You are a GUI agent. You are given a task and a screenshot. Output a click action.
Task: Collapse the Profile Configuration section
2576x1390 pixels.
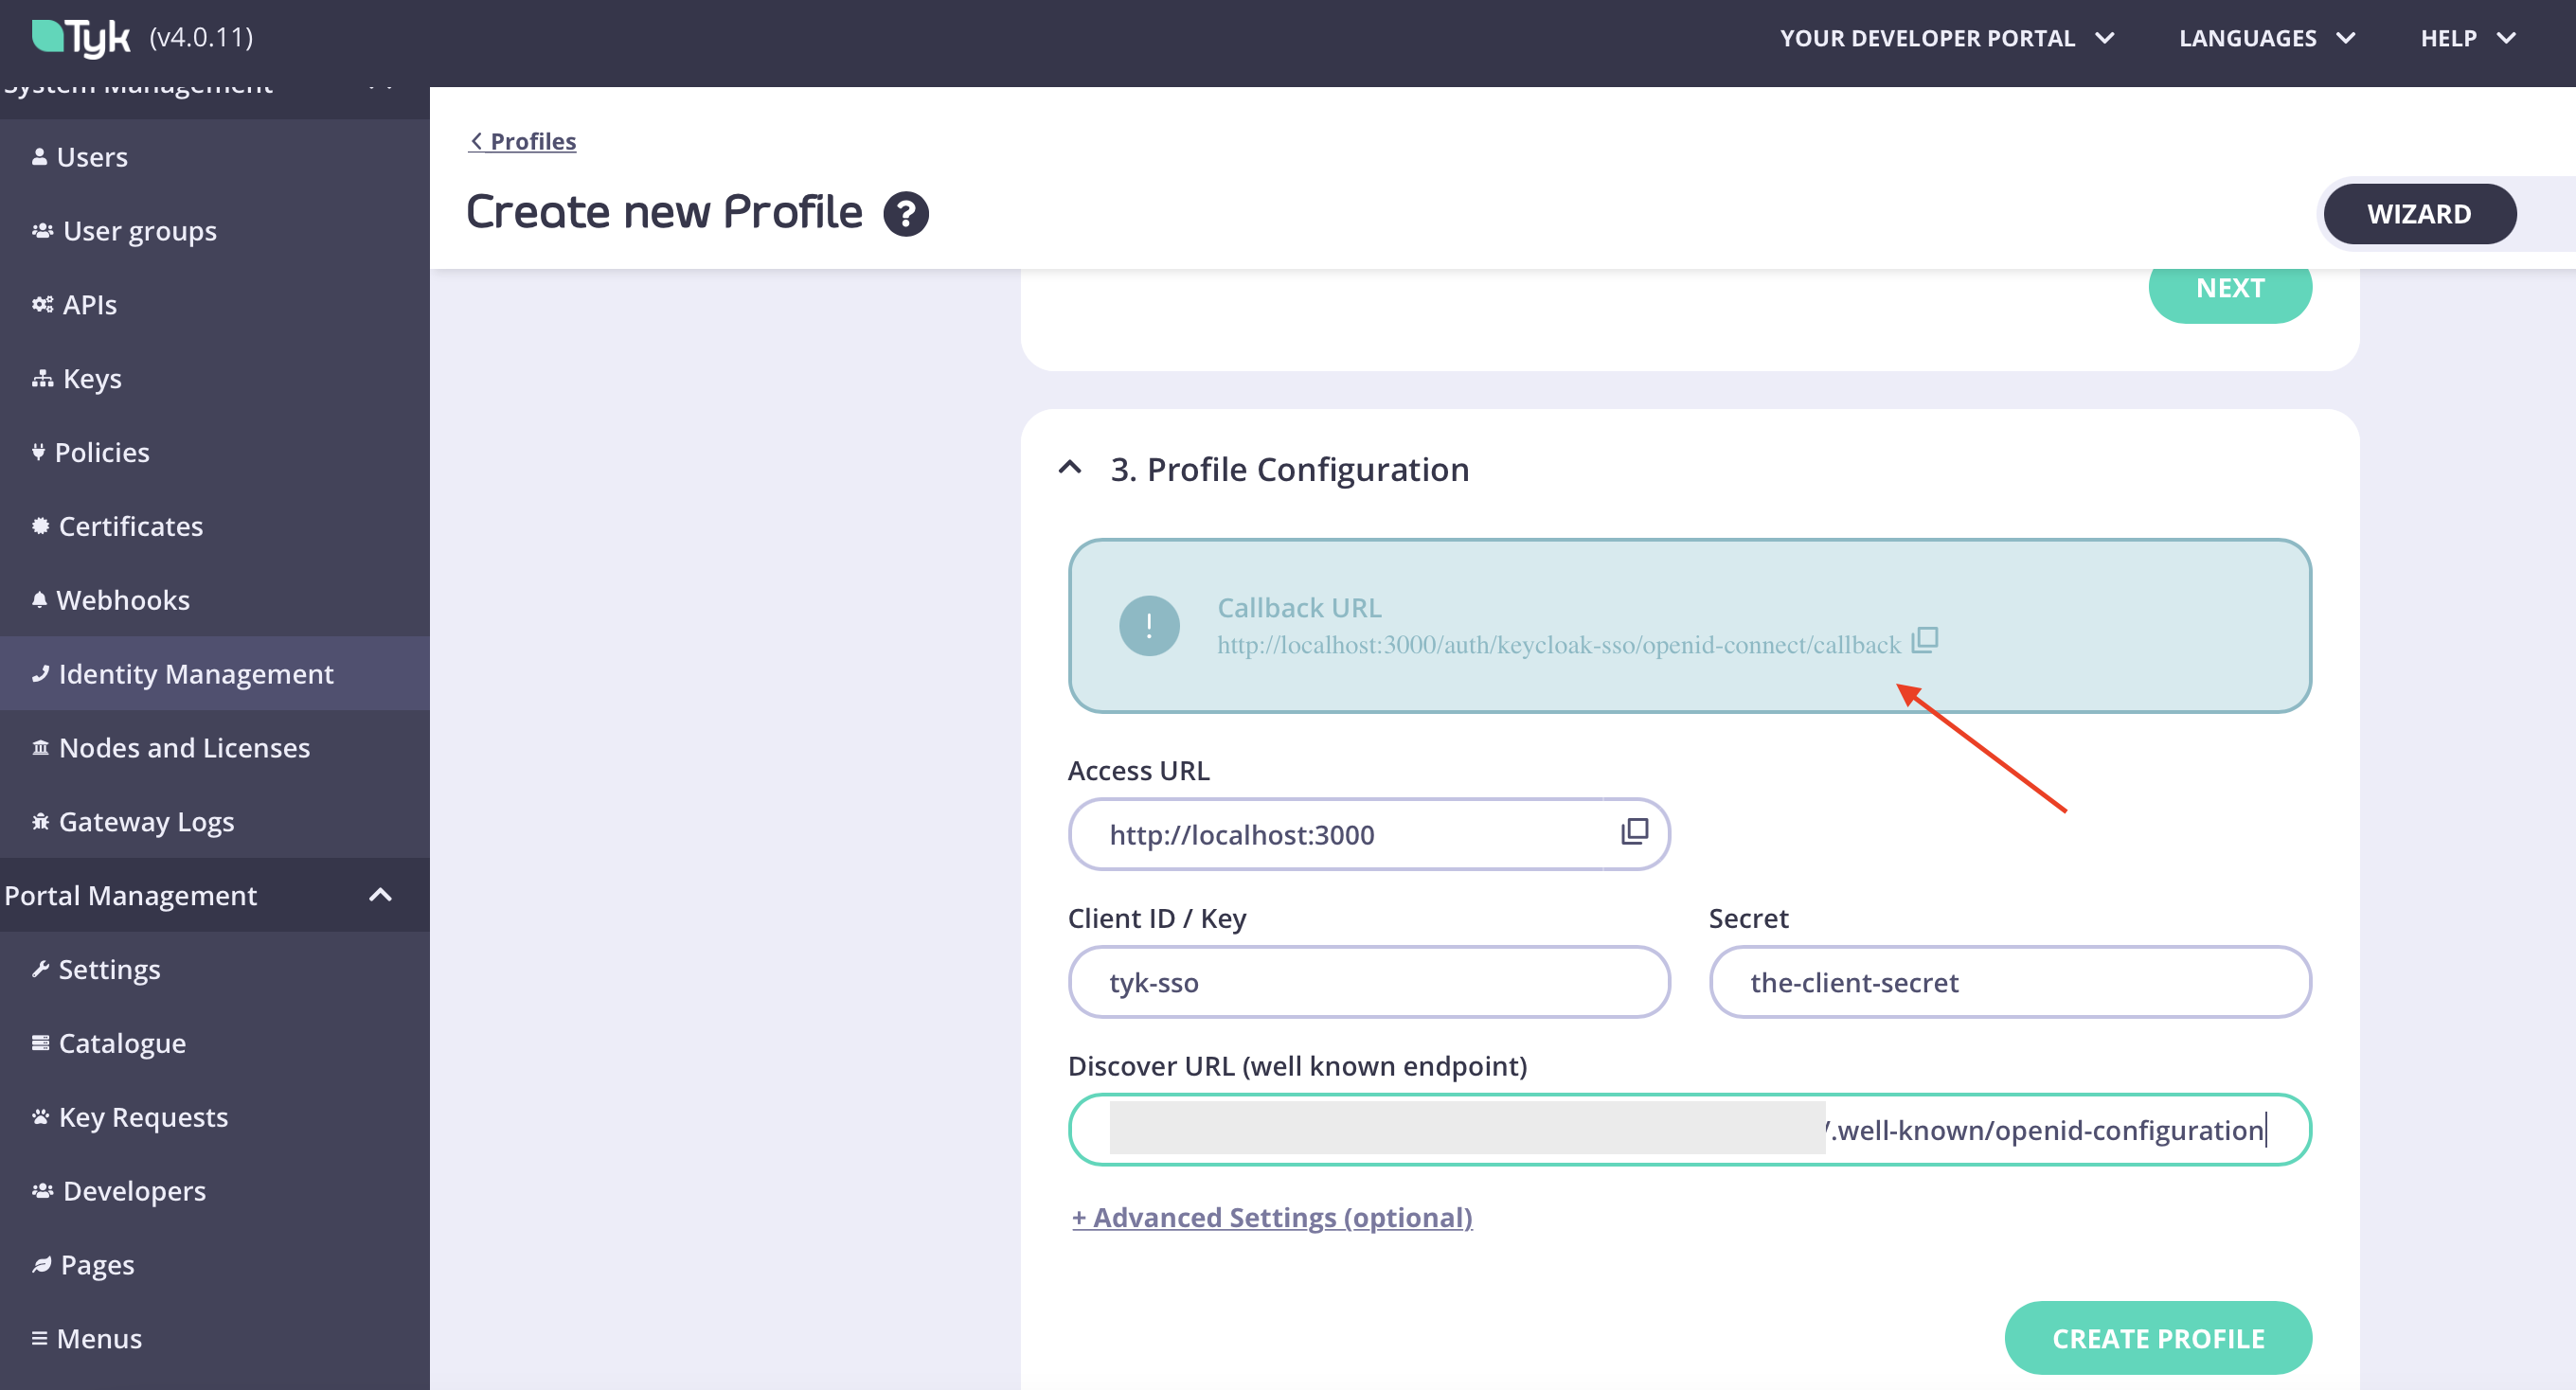[1069, 468]
